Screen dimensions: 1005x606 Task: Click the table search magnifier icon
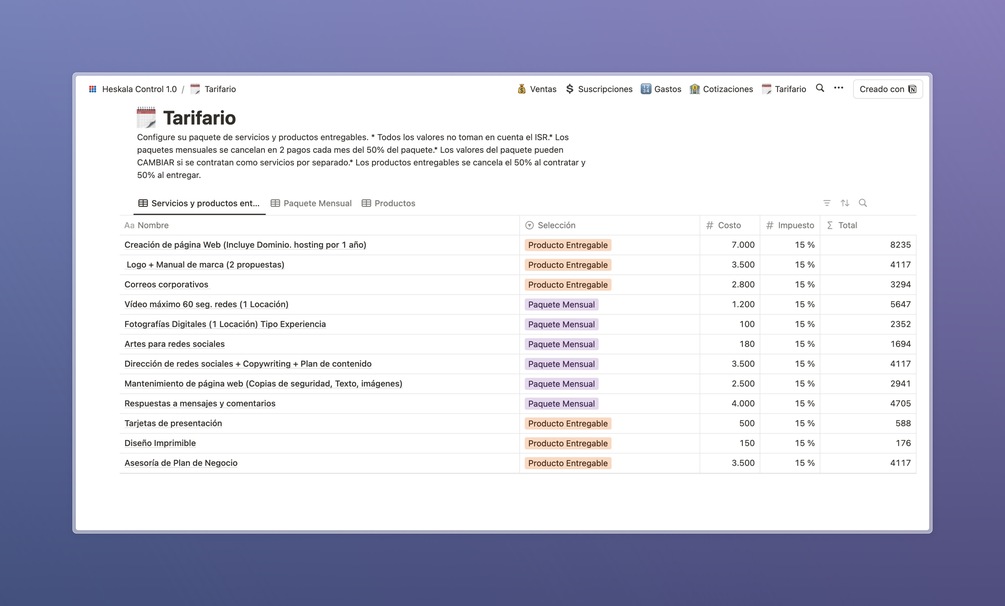click(863, 203)
